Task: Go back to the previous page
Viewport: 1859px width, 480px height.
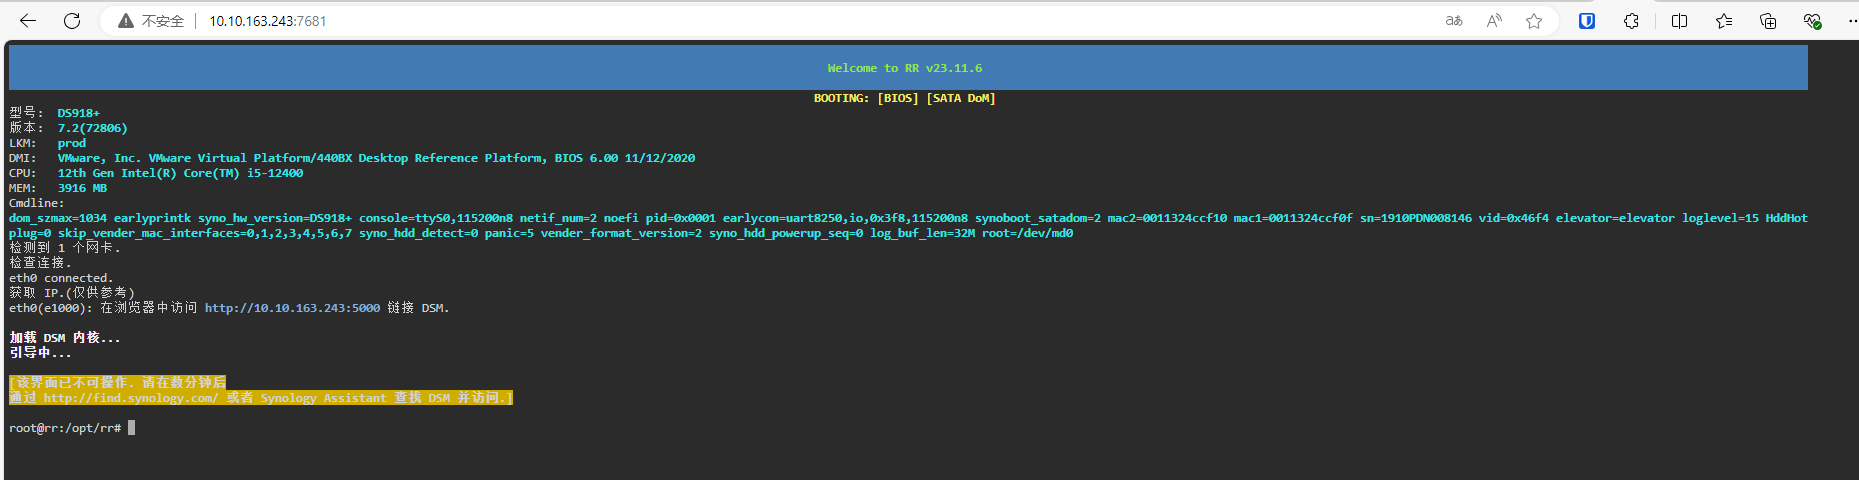Action: 28,21
